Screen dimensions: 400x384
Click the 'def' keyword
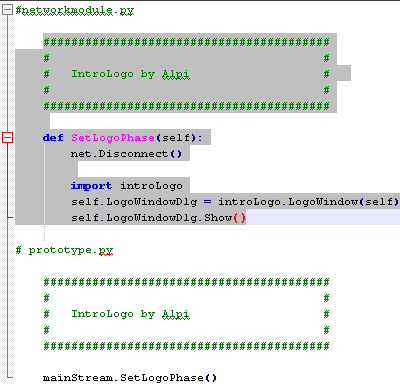pos(53,138)
